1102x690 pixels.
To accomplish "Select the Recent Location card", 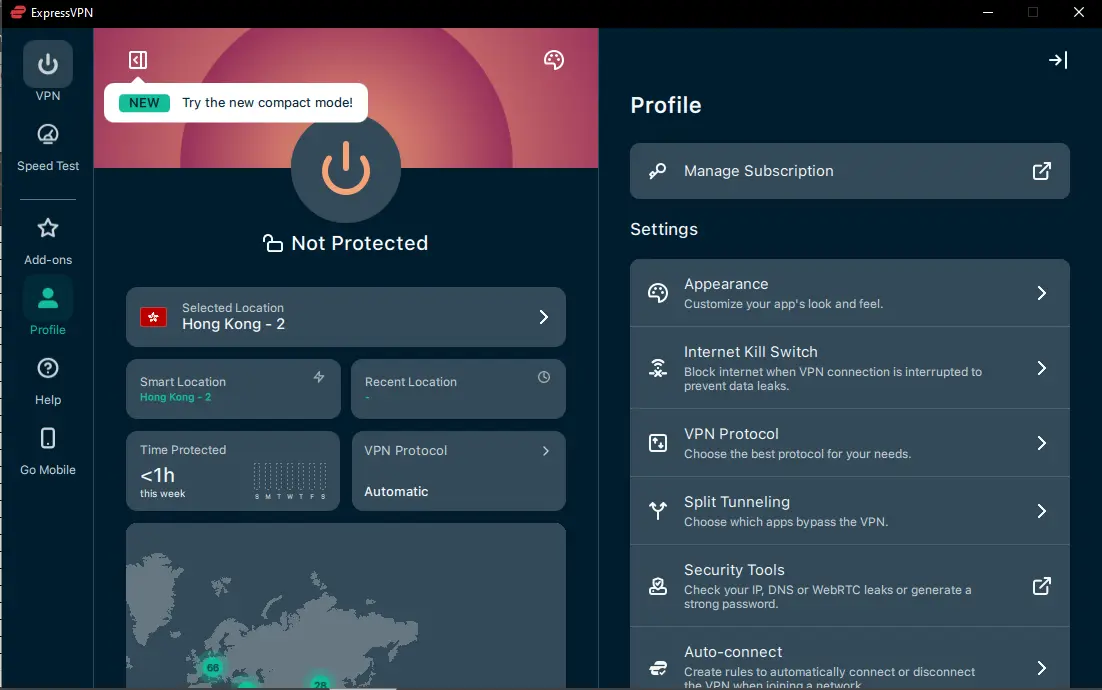I will (x=458, y=389).
